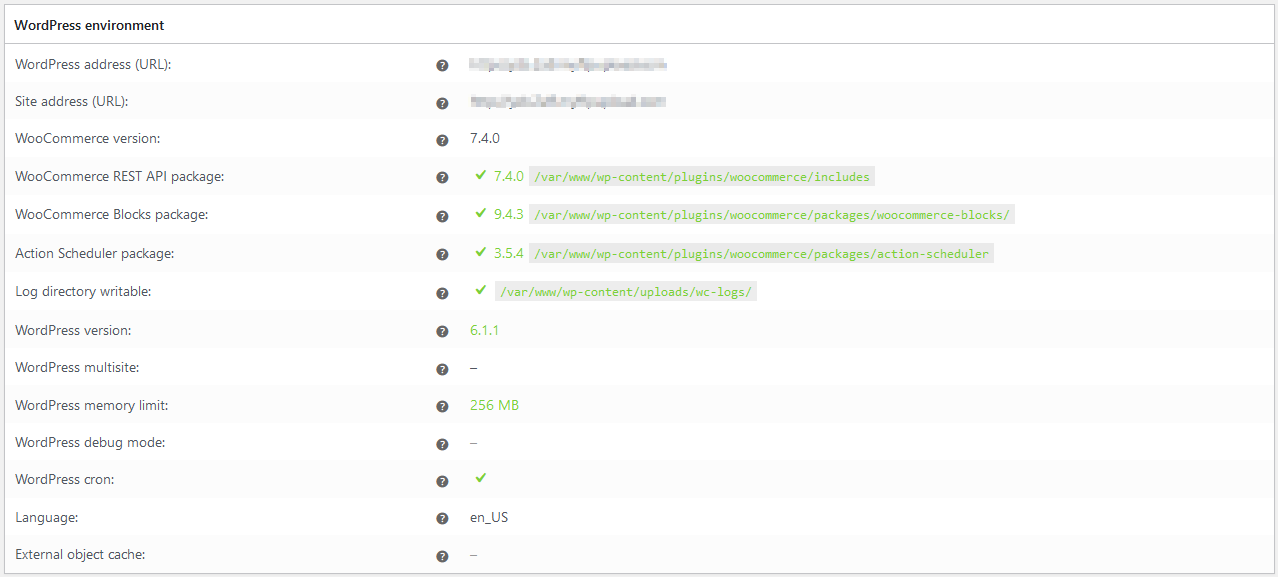The image size is (1278, 577).
Task: Click the Action Scheduler version 3.5.4
Action: (509, 253)
